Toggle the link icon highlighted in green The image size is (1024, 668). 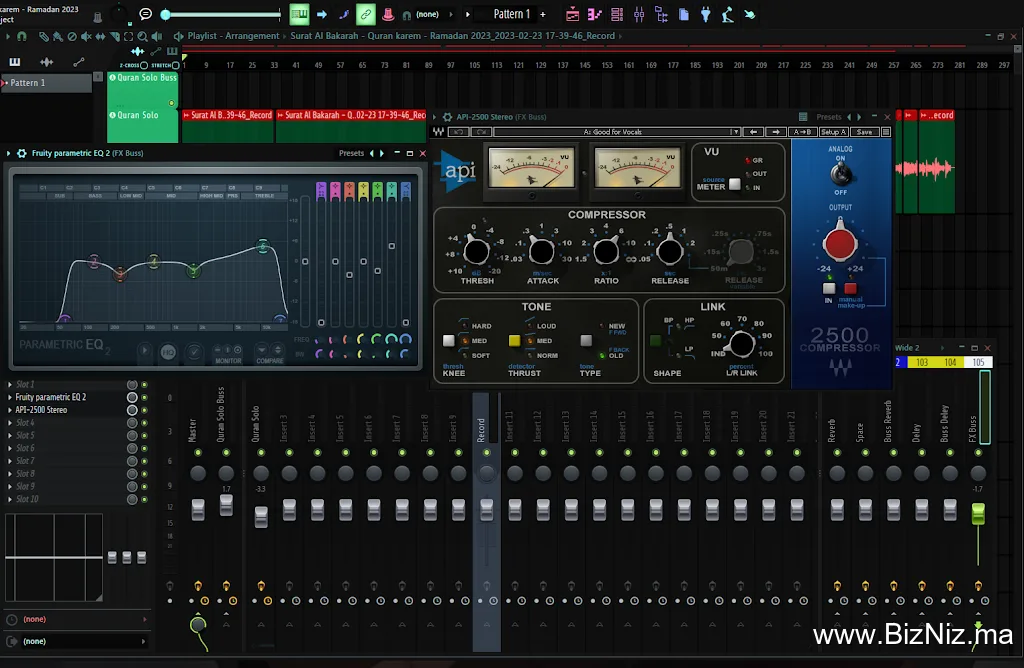click(x=365, y=14)
